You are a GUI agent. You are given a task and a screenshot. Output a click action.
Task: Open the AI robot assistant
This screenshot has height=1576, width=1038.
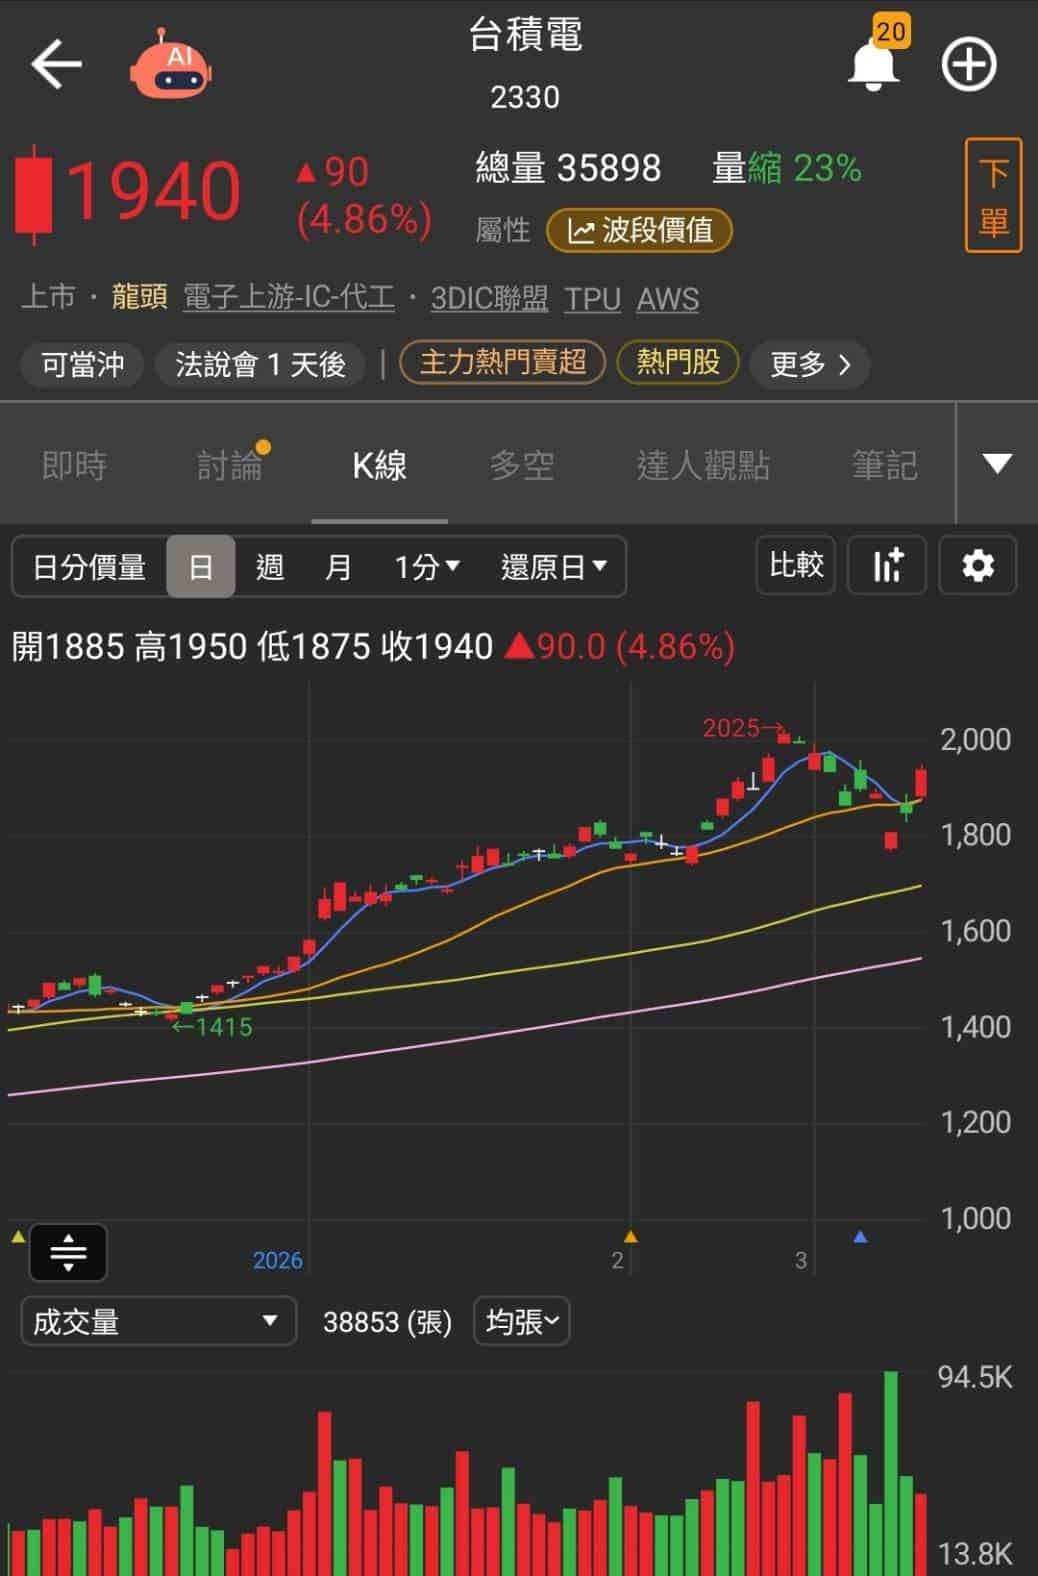click(x=171, y=64)
